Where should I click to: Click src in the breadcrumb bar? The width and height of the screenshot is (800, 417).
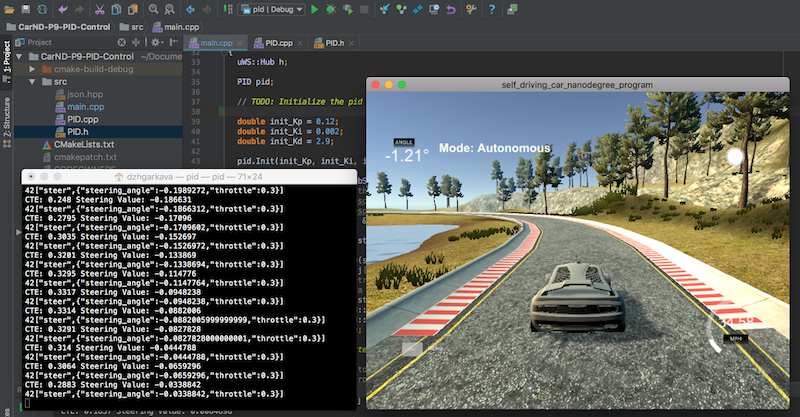tap(132, 27)
